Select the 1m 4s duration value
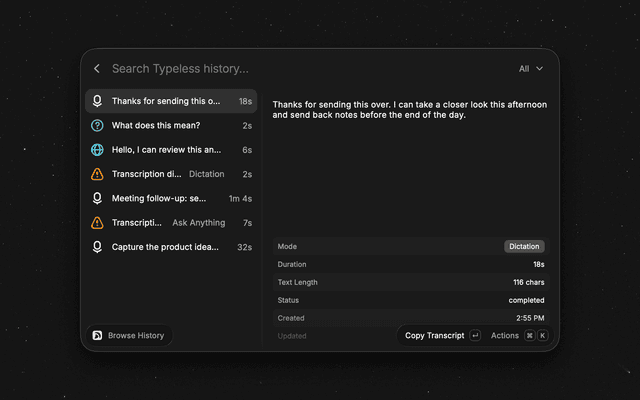The image size is (640, 400). [240, 199]
